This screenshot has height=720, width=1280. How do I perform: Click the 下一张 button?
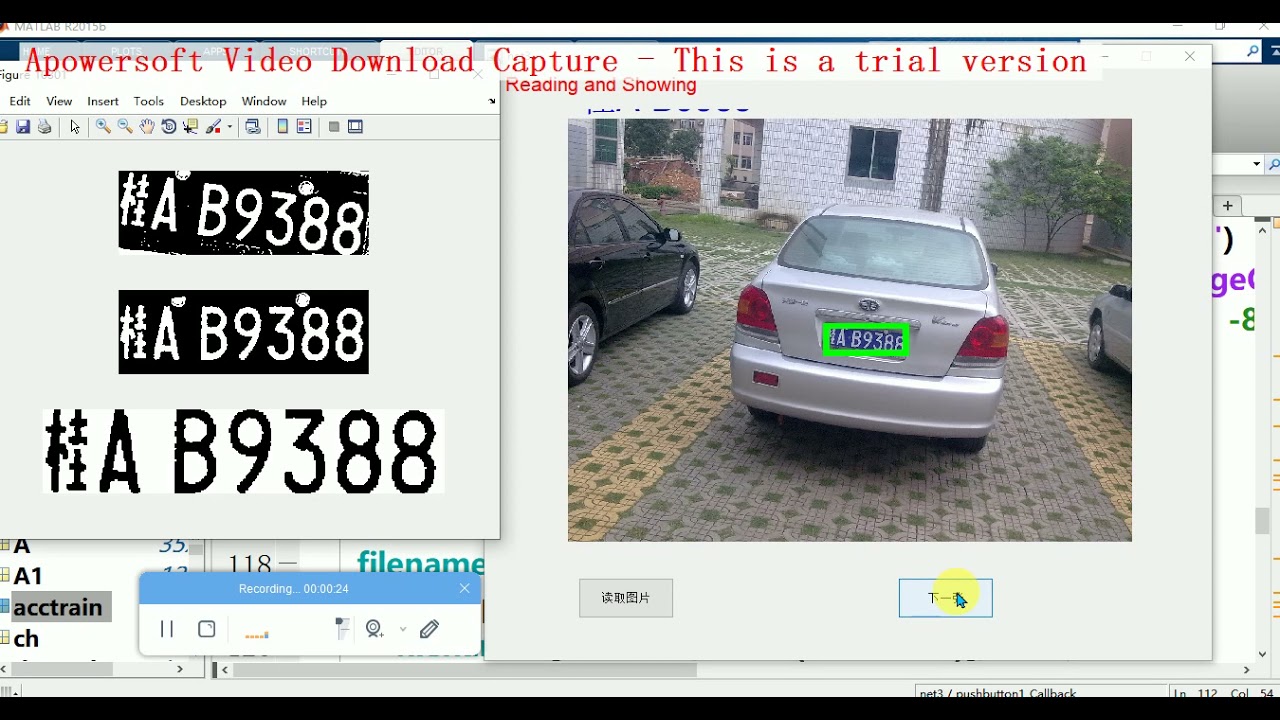946,598
